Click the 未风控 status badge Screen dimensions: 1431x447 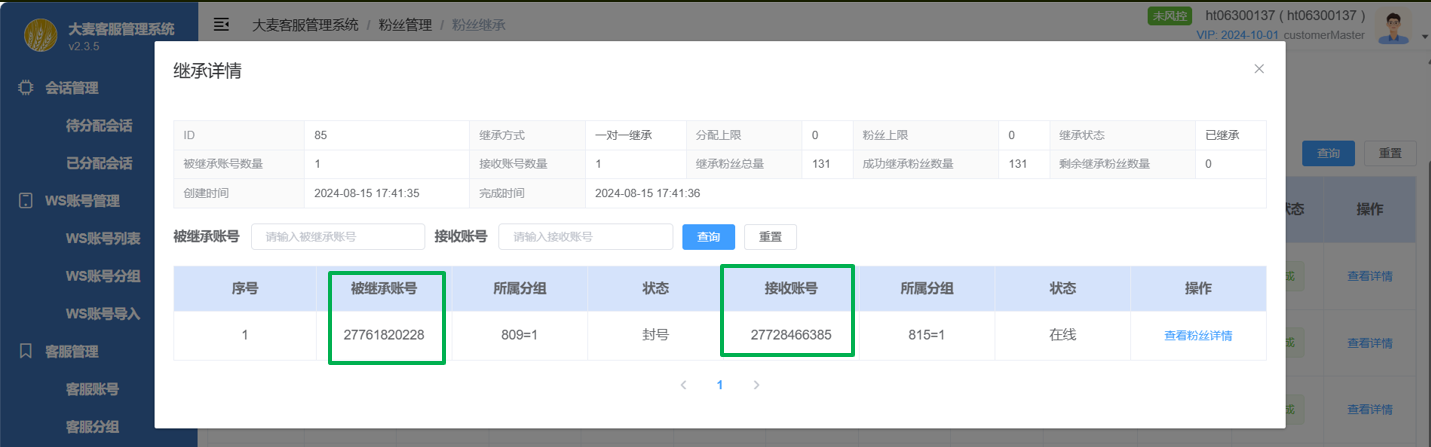tap(1170, 16)
